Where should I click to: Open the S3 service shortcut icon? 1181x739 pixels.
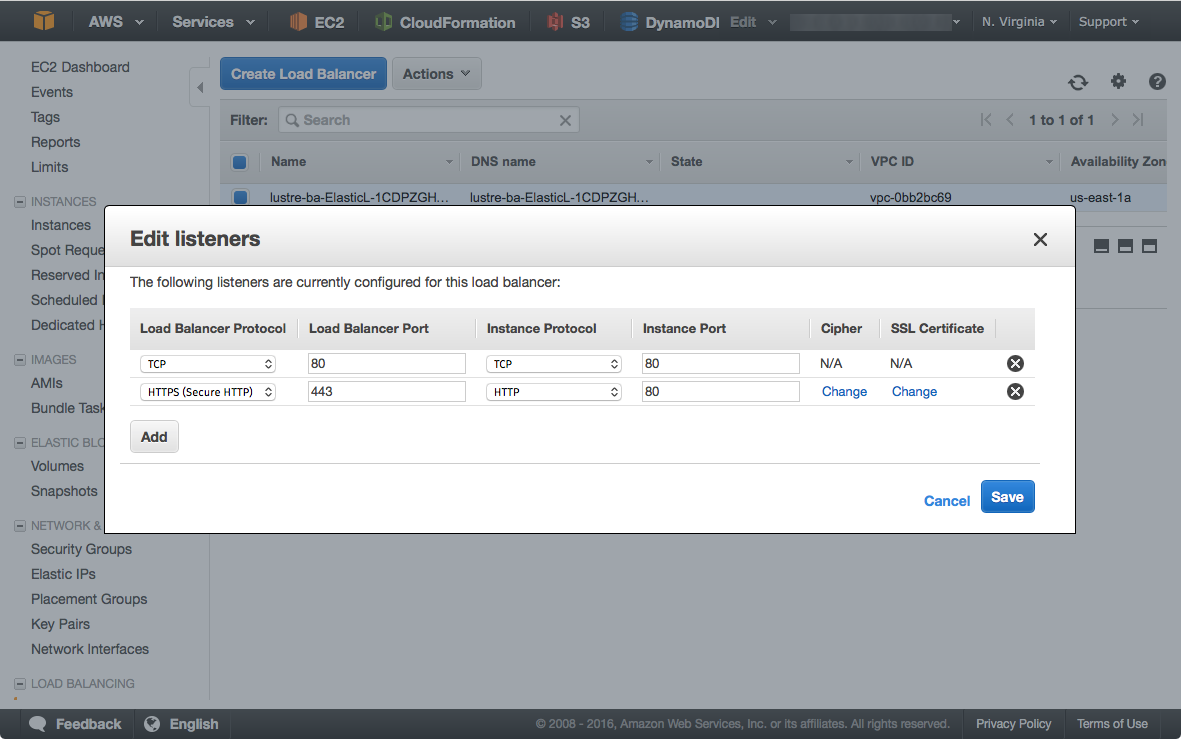point(555,22)
